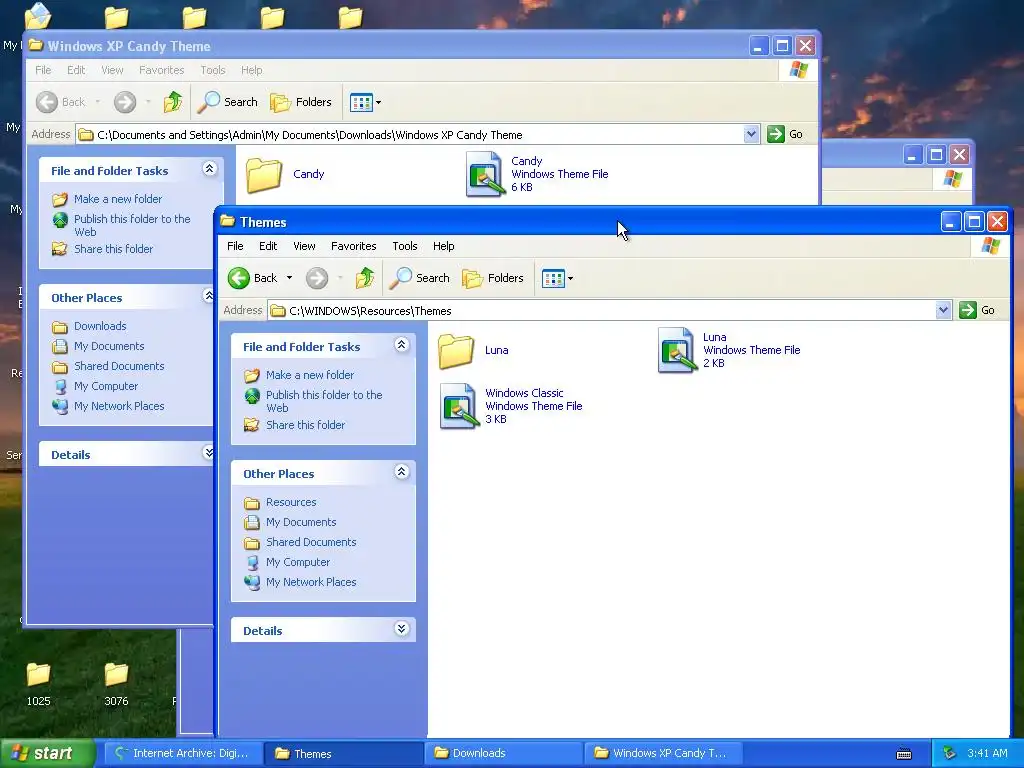Open My Network Places in Themes window

[x=311, y=582]
